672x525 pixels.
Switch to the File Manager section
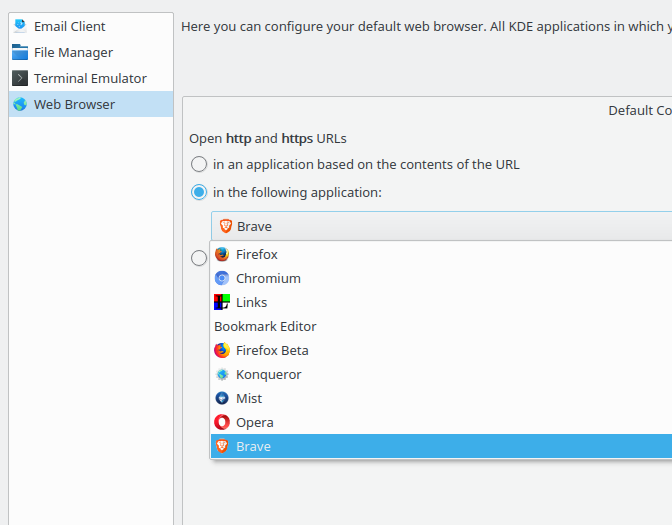point(73,52)
